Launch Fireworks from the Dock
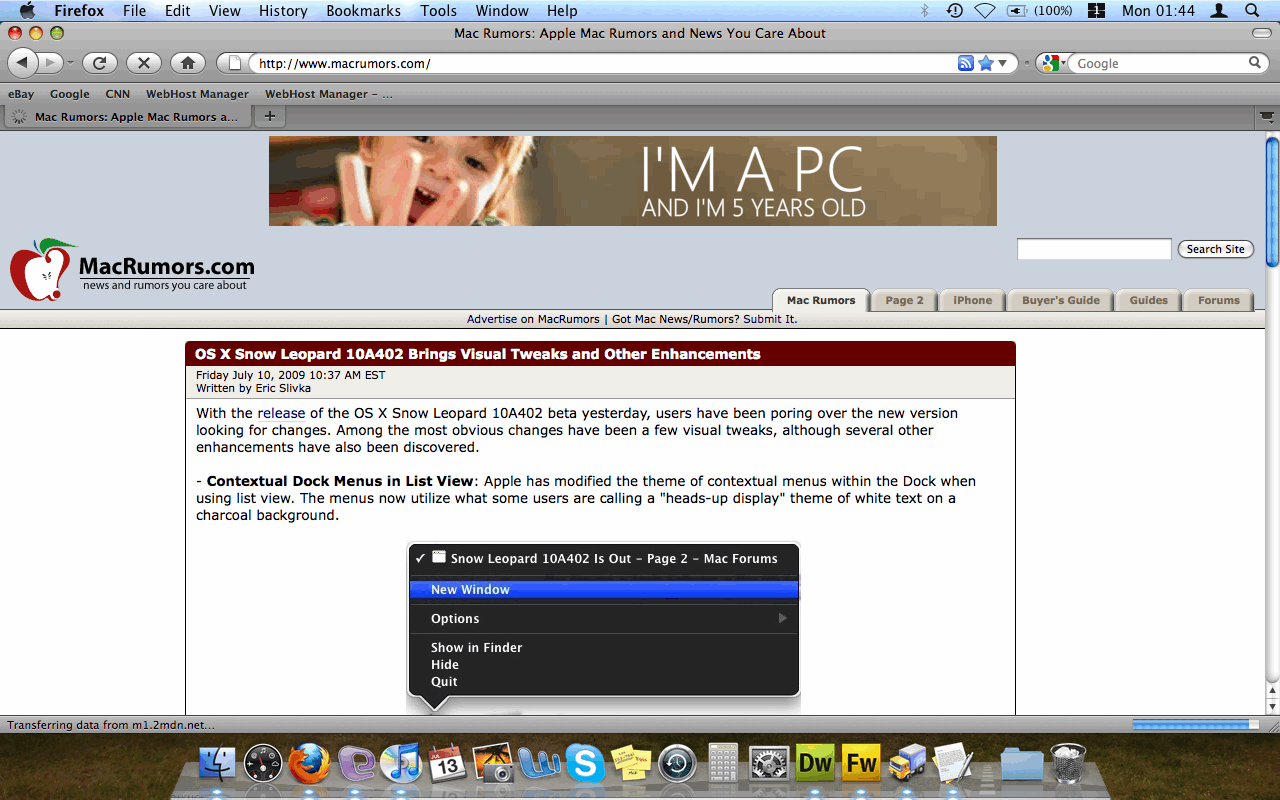Viewport: 1280px width, 800px height. point(861,764)
